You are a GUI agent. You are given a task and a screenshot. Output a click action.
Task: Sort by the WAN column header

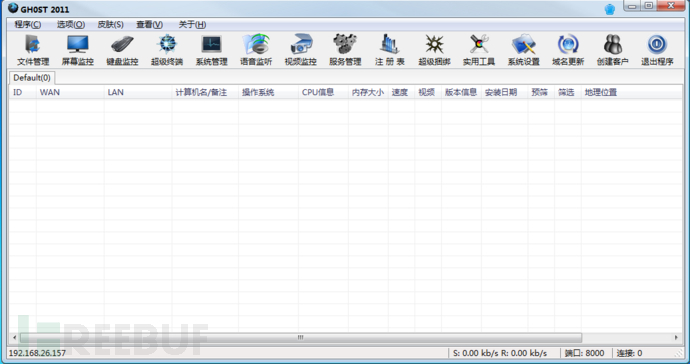[x=70, y=92]
